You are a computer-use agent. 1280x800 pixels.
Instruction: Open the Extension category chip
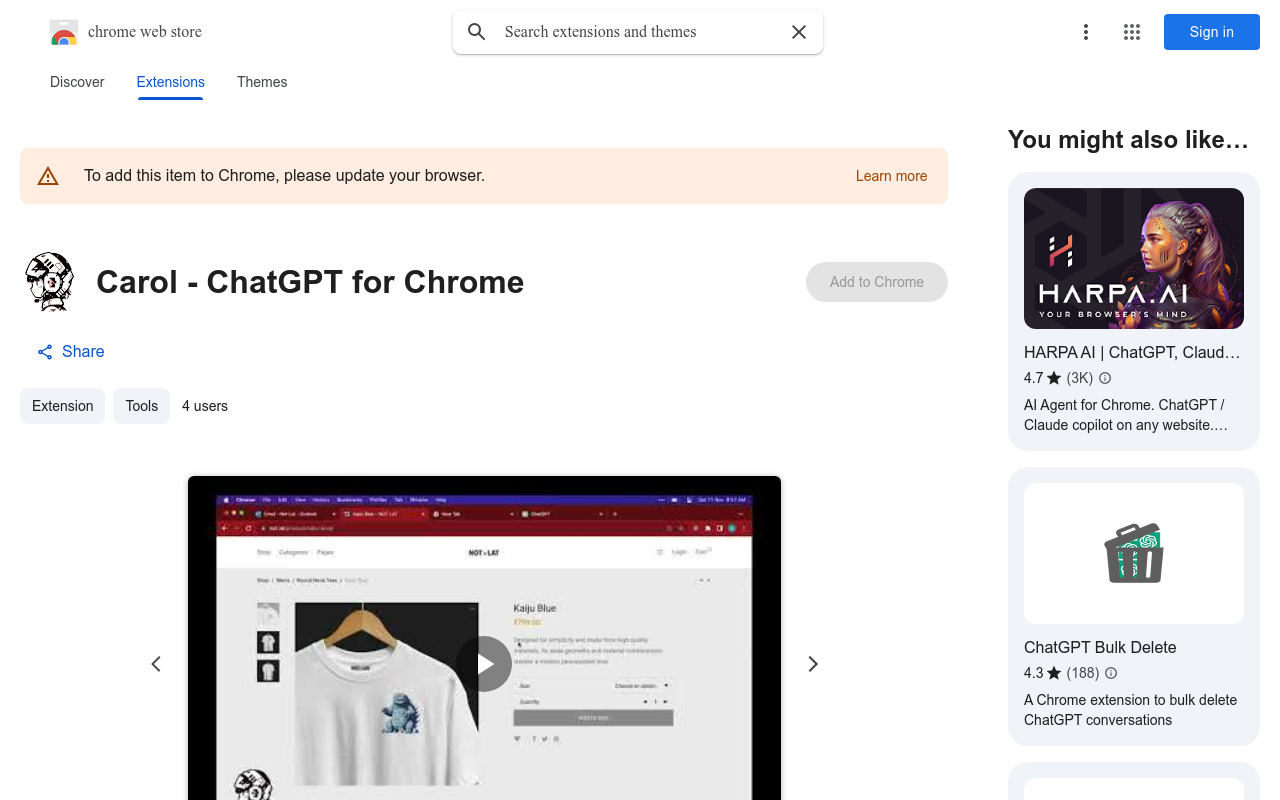(x=62, y=406)
